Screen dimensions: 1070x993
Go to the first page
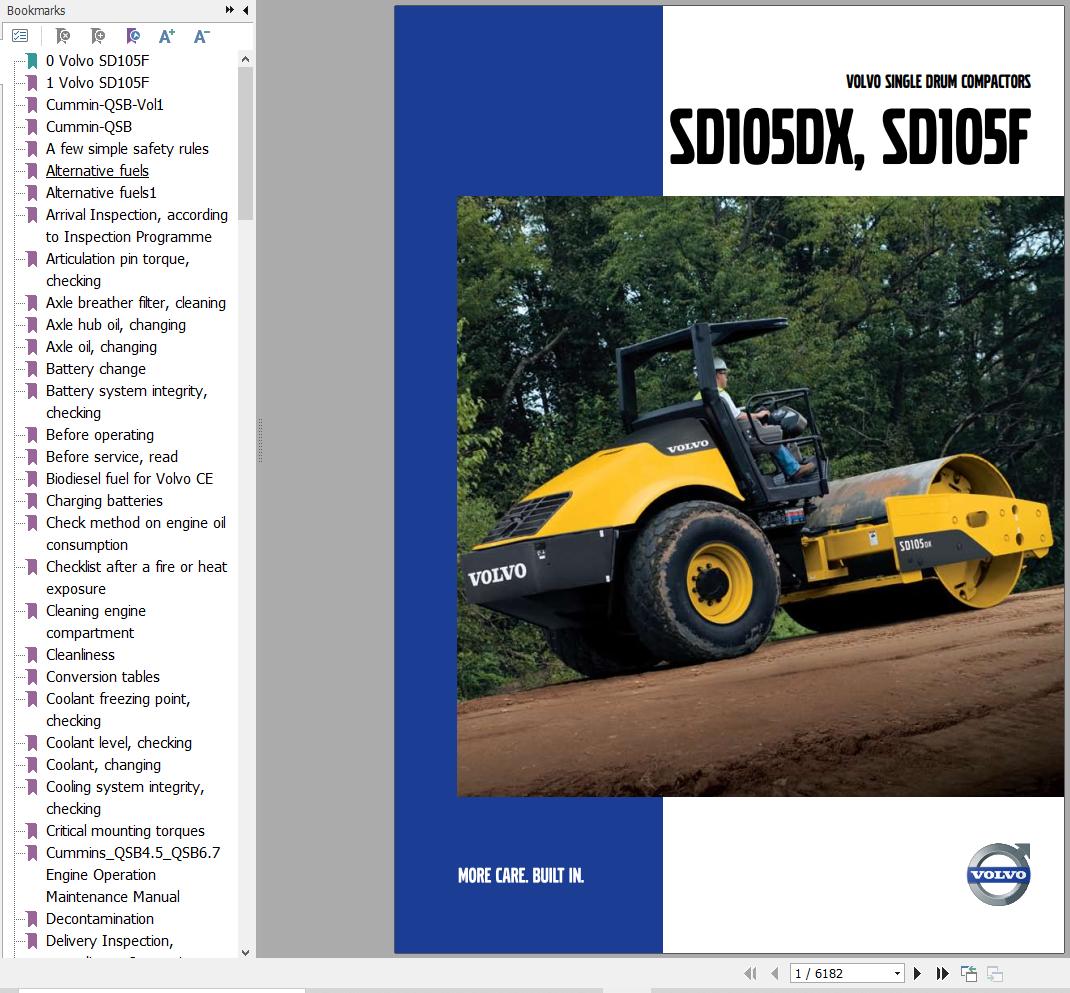coord(750,973)
